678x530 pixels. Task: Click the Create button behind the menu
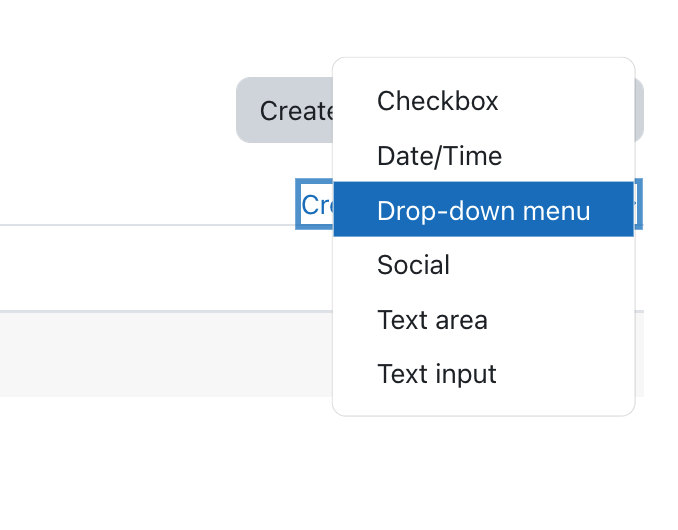(285, 110)
